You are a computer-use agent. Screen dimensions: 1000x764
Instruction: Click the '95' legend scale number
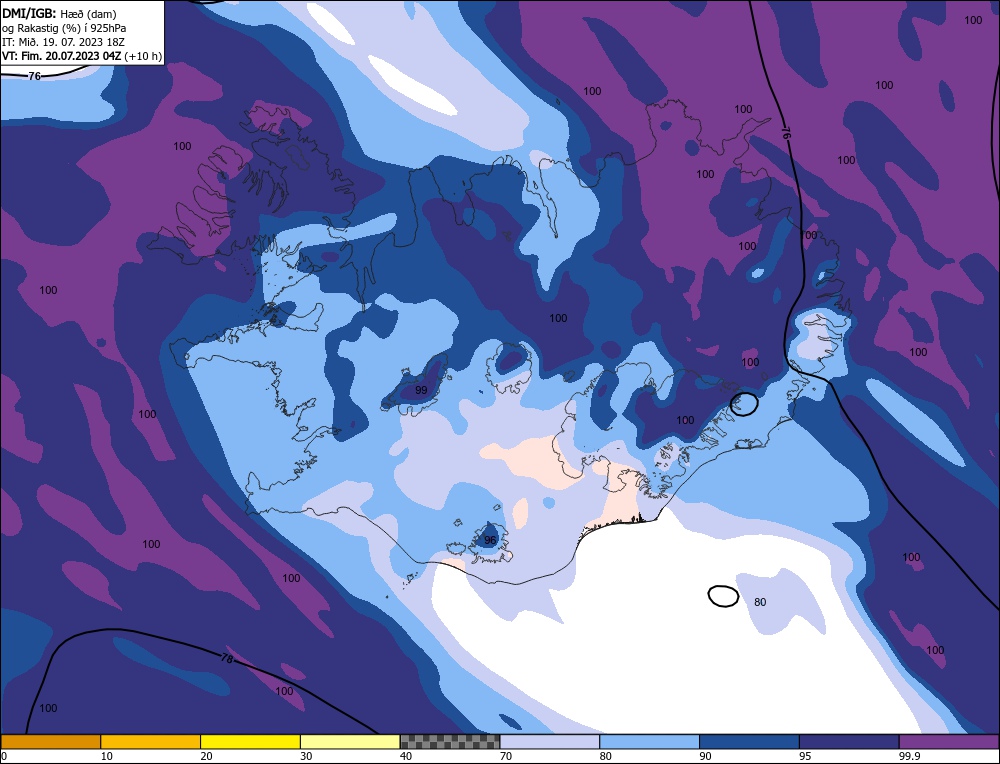805,756
